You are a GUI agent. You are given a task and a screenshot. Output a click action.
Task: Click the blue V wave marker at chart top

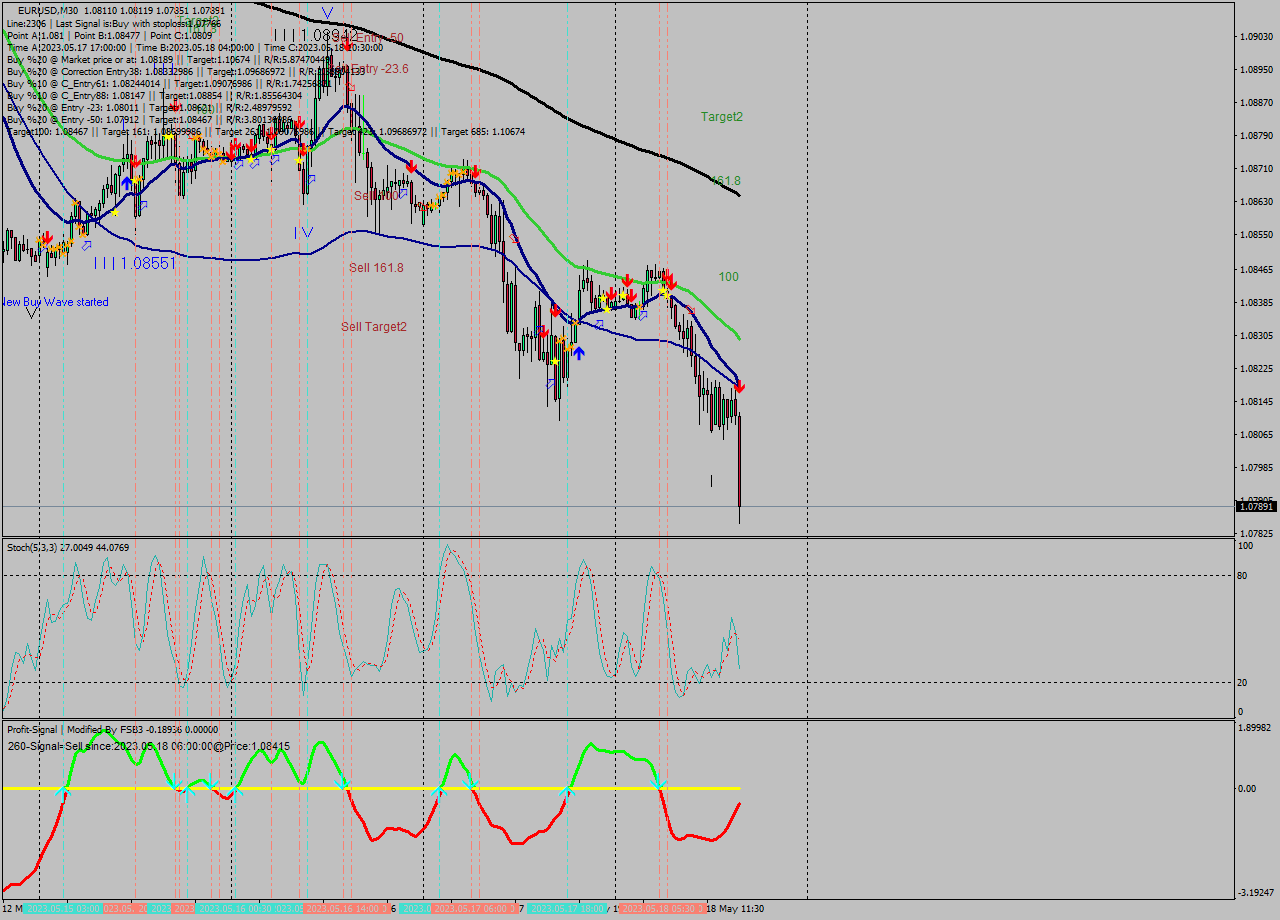(x=327, y=13)
